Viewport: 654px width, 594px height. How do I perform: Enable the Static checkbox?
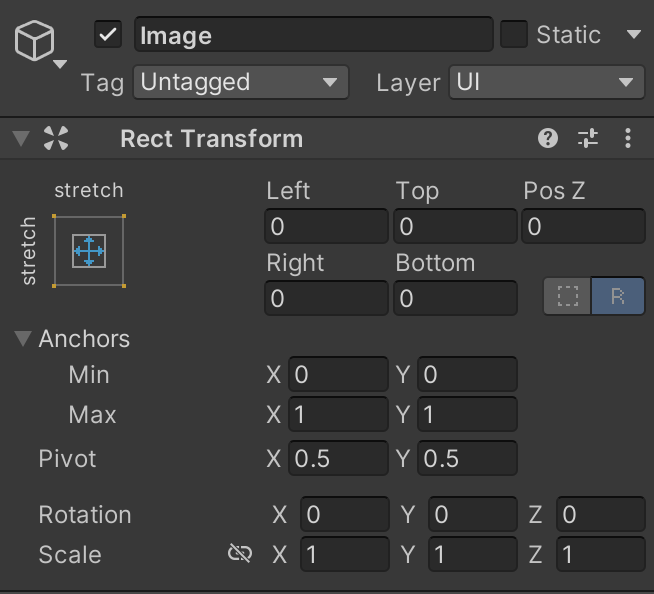(514, 35)
